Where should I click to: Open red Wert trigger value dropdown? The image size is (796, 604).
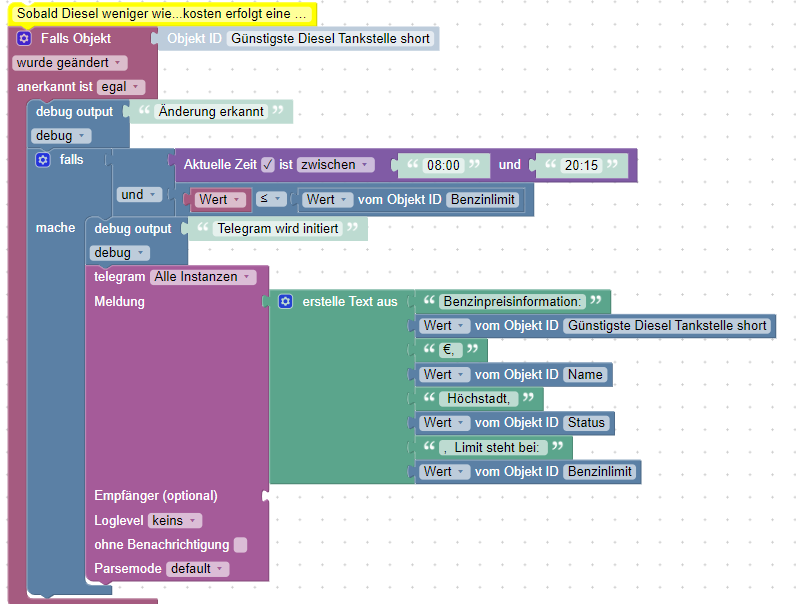click(220, 199)
